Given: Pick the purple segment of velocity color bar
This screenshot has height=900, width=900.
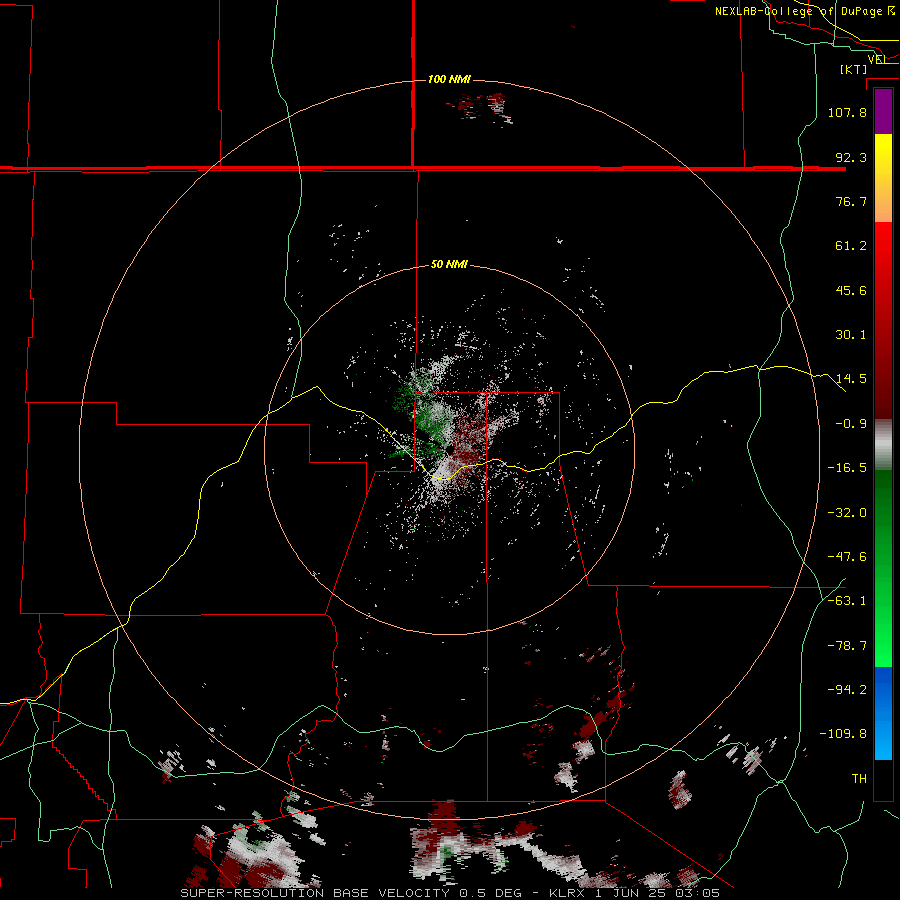Looking at the screenshot, I should [x=883, y=112].
